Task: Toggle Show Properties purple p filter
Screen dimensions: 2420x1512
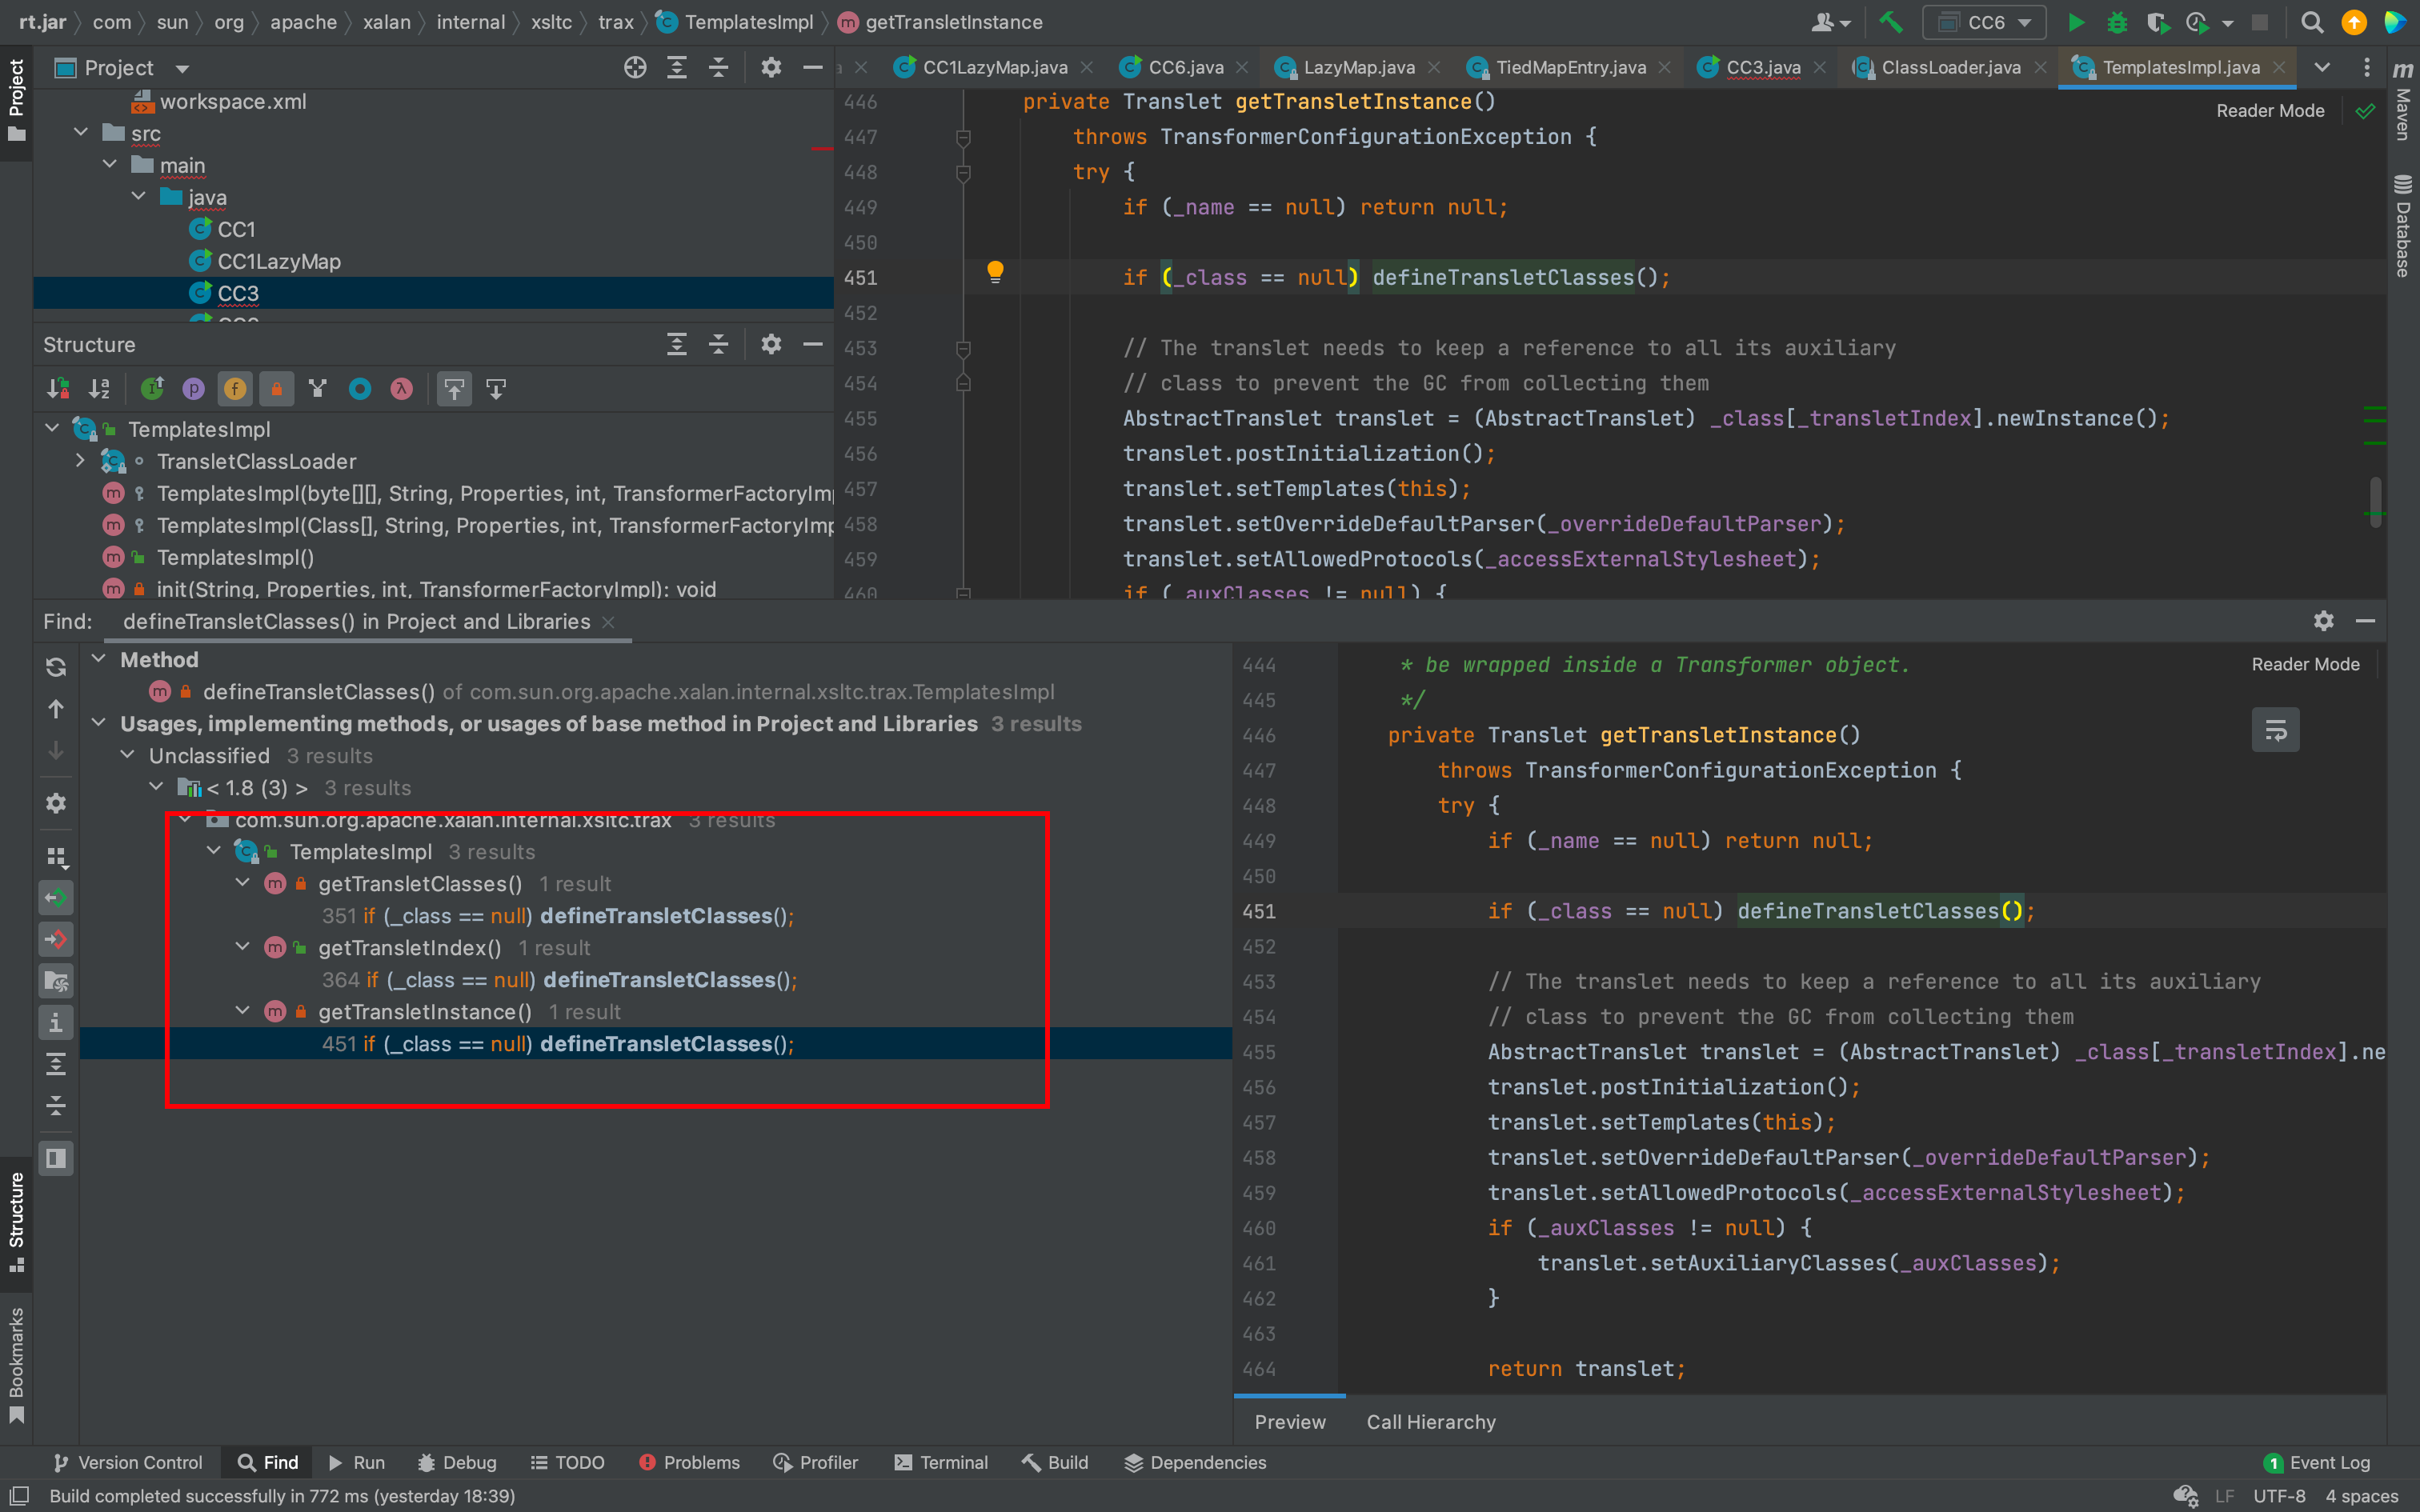Action: [193, 389]
